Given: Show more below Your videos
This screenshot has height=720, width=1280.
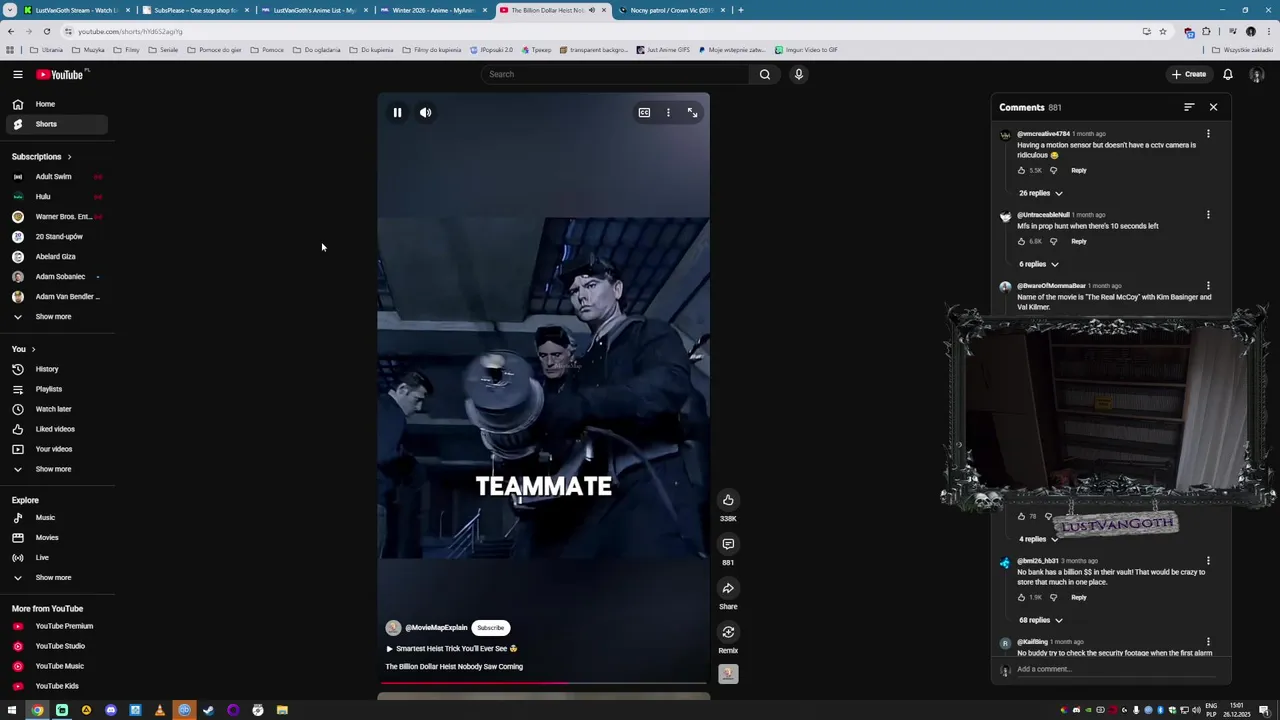Looking at the screenshot, I should pos(56,469).
